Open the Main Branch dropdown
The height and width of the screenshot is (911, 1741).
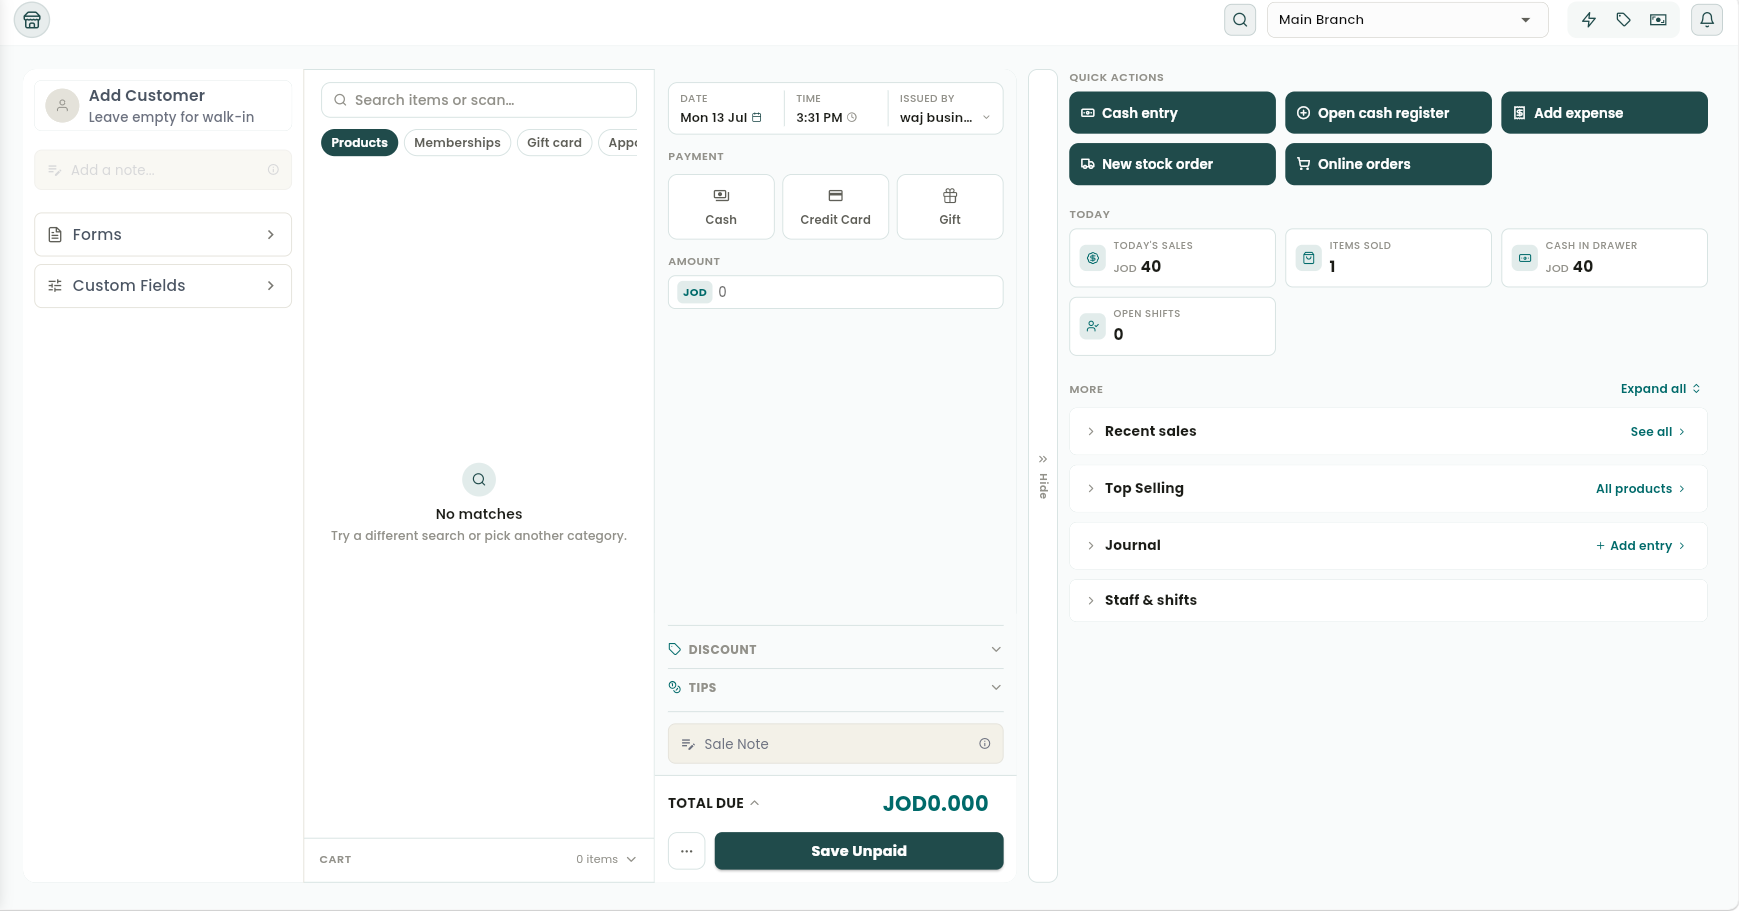click(x=1407, y=20)
